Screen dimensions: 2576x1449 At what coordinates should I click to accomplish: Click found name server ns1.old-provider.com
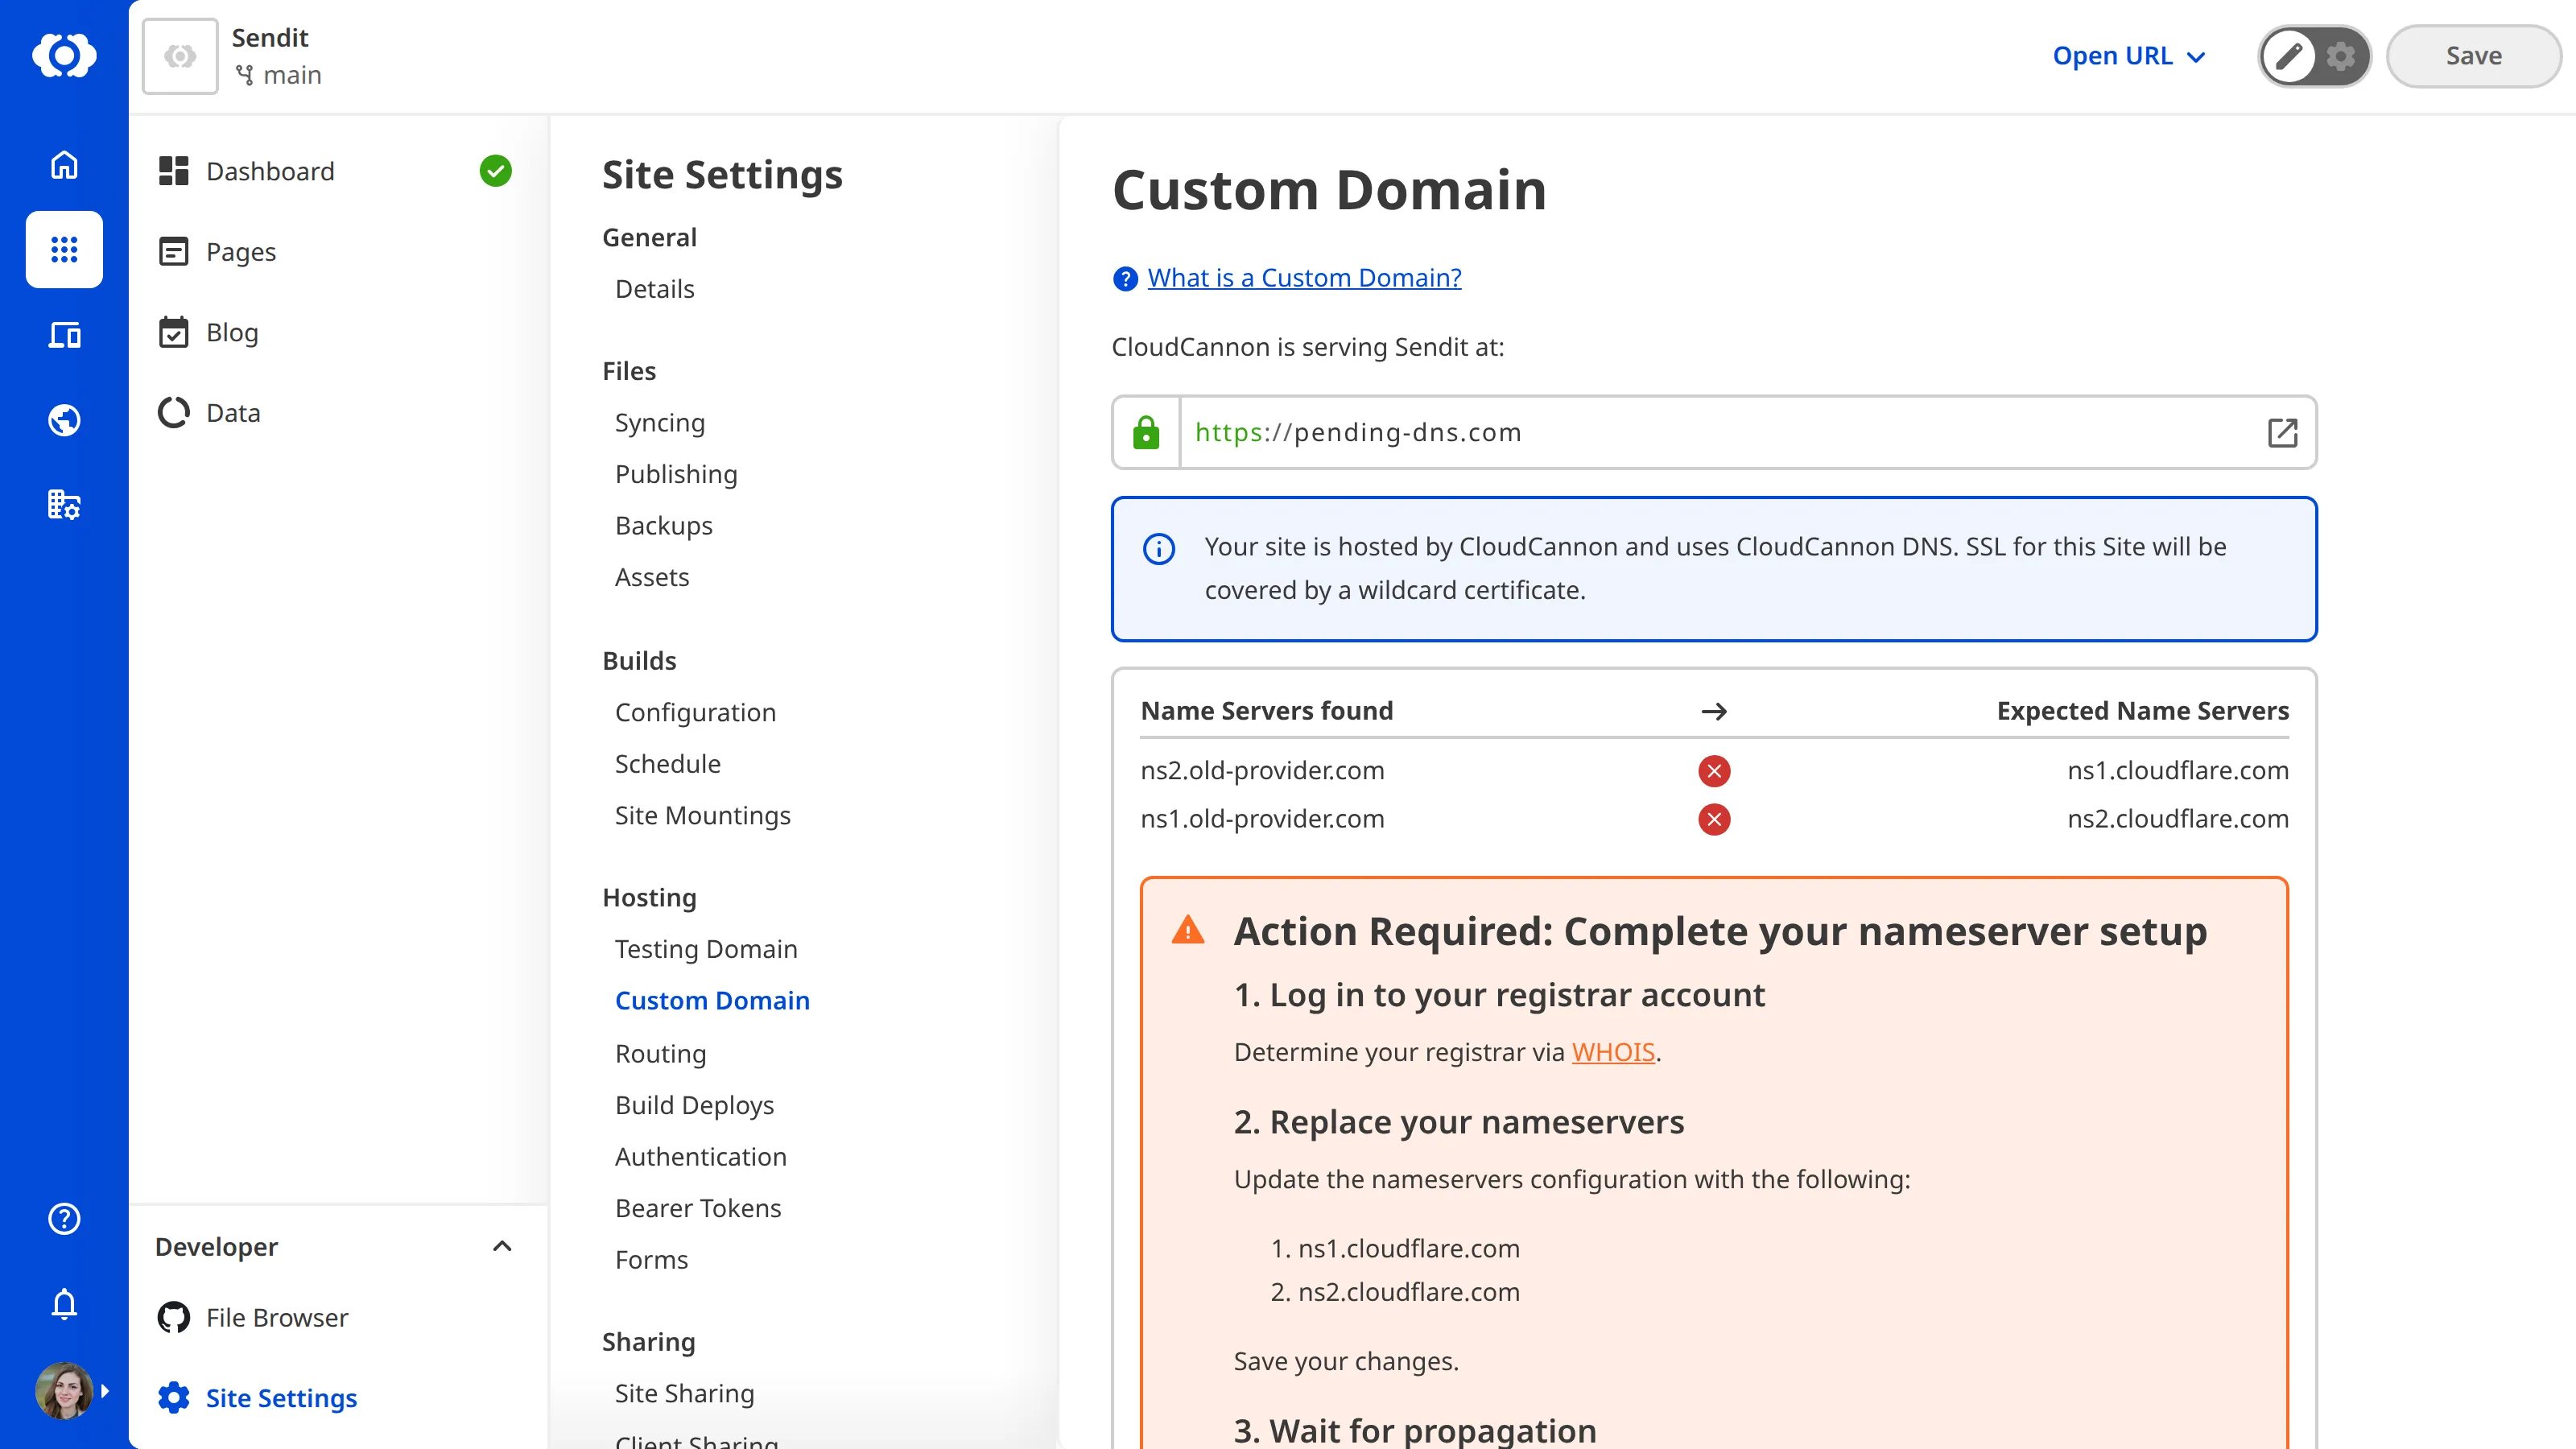[1262, 819]
